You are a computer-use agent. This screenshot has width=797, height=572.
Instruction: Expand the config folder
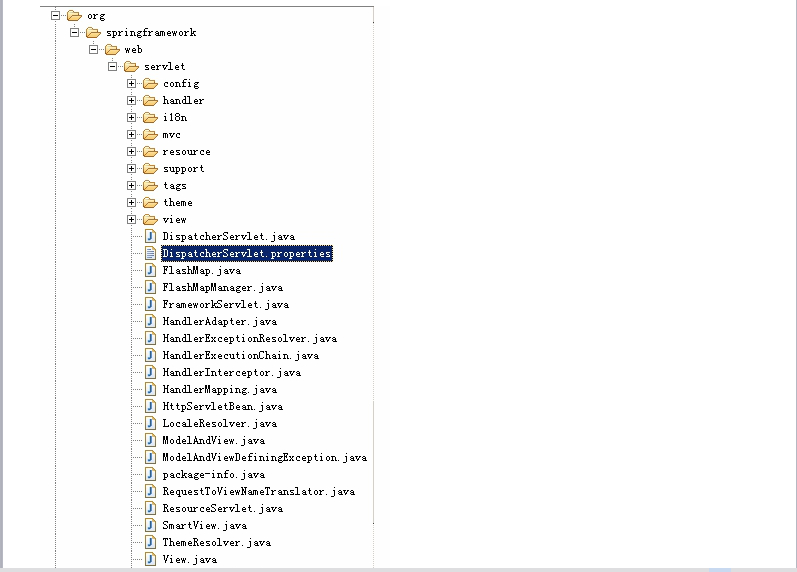click(x=132, y=83)
